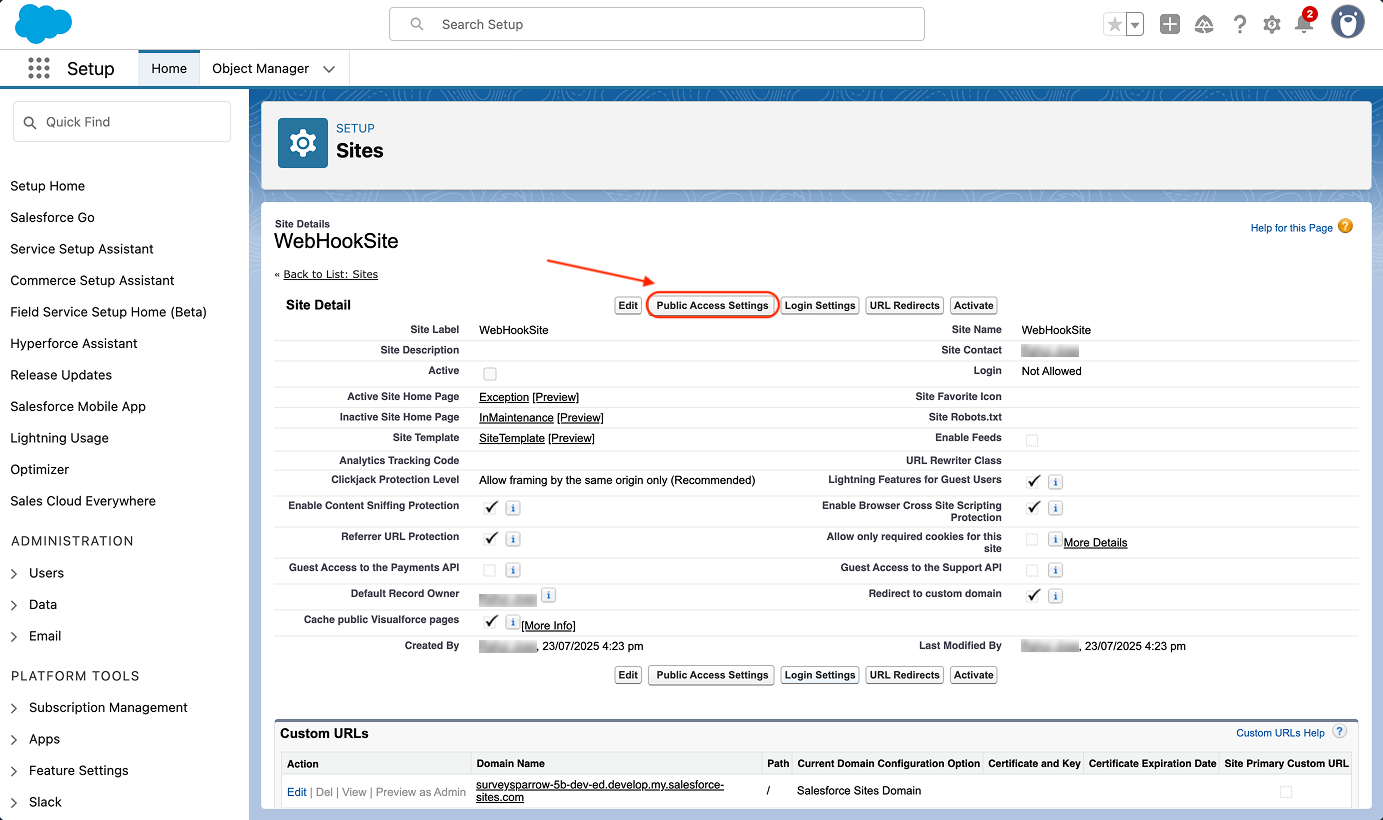Open the Setup gear icon menu
Viewport: 1383px width, 820px height.
pyautogui.click(x=1271, y=25)
